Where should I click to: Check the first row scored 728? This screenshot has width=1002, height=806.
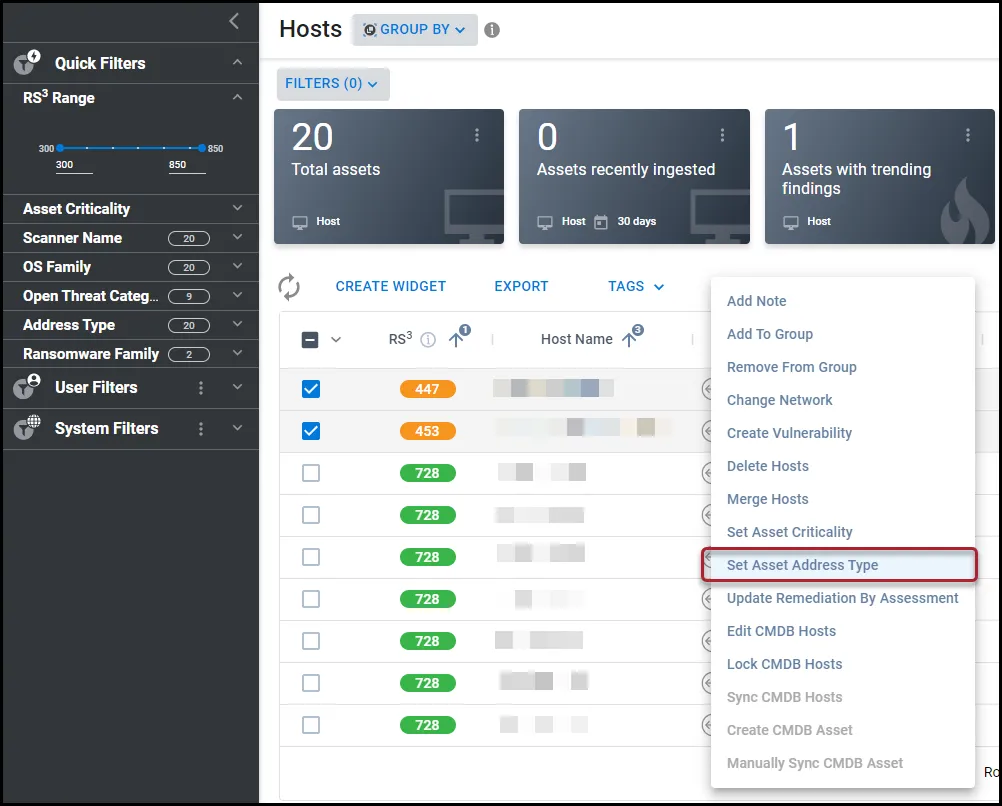click(x=311, y=473)
